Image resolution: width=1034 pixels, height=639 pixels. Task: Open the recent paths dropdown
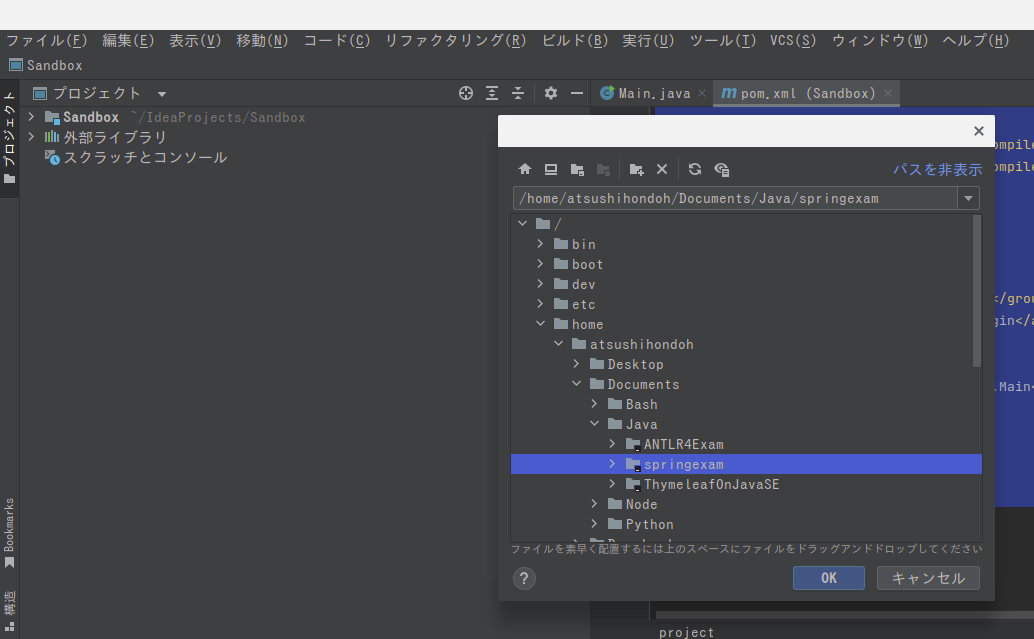click(968, 198)
